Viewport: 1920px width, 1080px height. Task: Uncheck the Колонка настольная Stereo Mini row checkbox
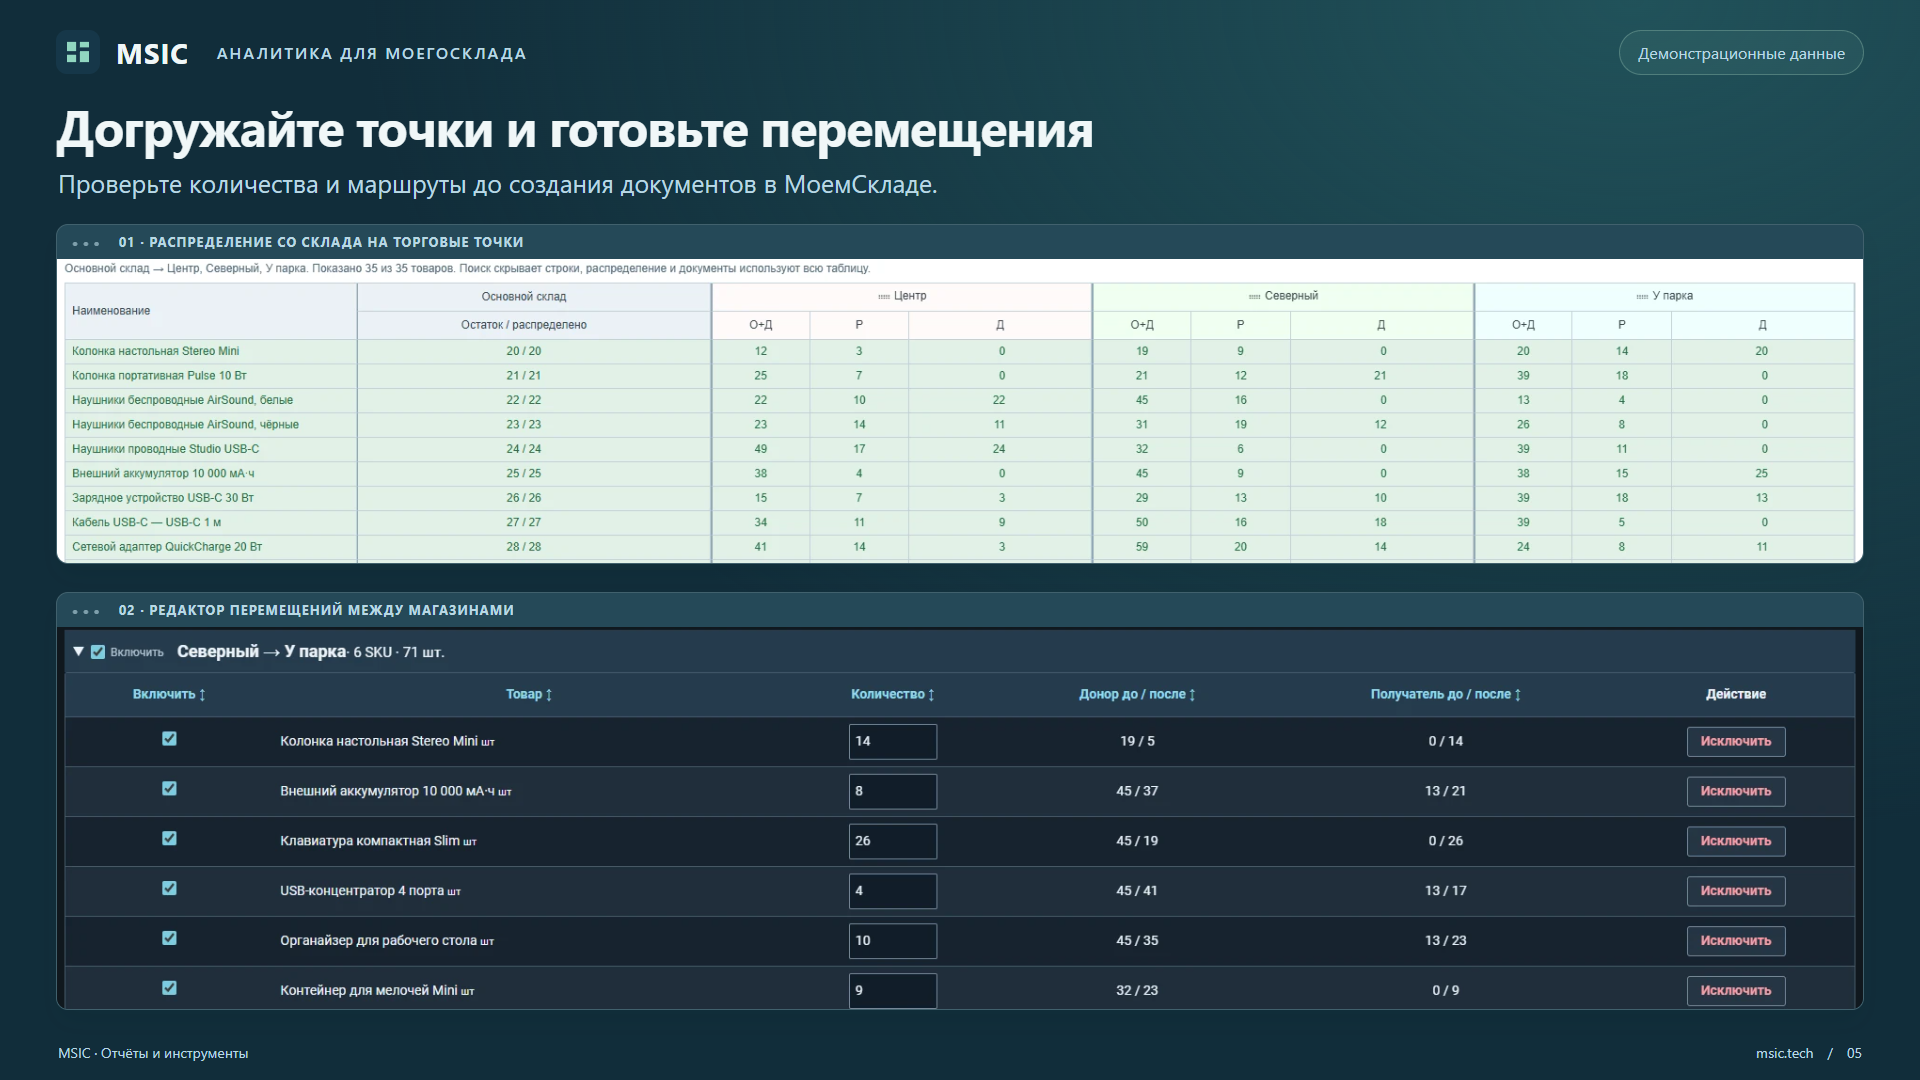point(169,739)
